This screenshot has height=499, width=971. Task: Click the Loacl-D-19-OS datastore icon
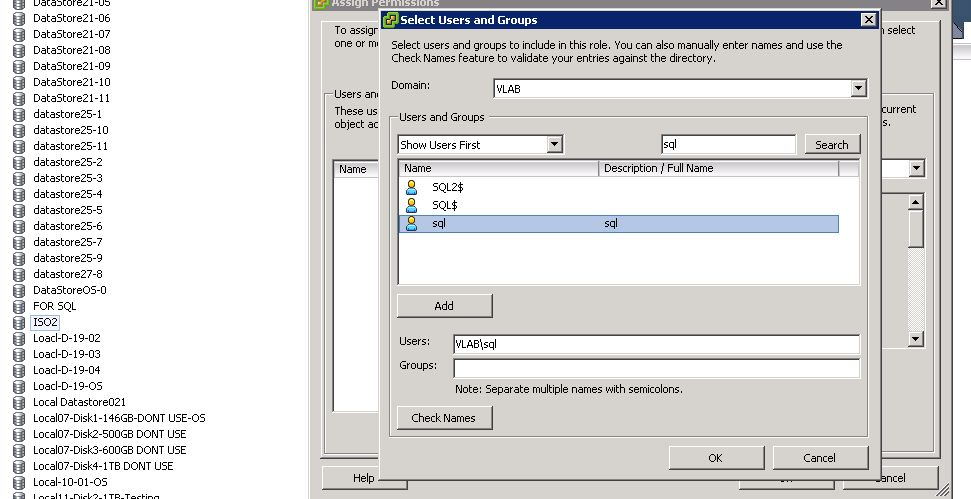(x=19, y=386)
